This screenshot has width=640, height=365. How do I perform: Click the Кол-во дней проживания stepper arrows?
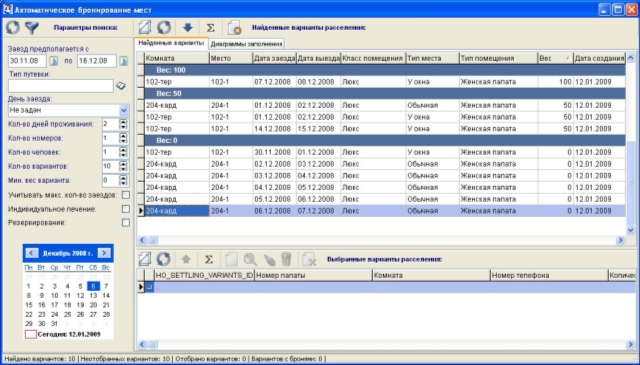[x=123, y=124]
